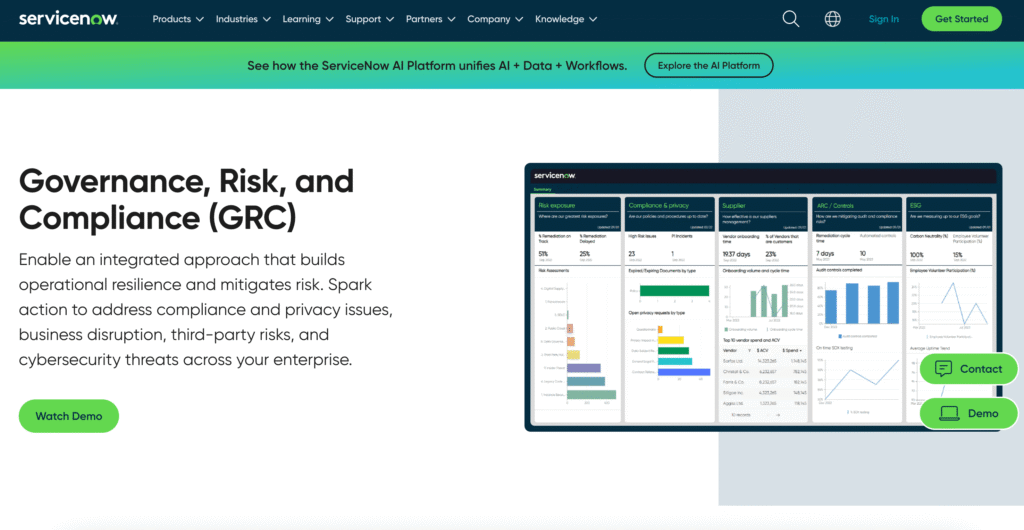The height and width of the screenshot is (530, 1024).
Task: Click 'Onboarding volume and cycle time' title
Action: coord(756,270)
